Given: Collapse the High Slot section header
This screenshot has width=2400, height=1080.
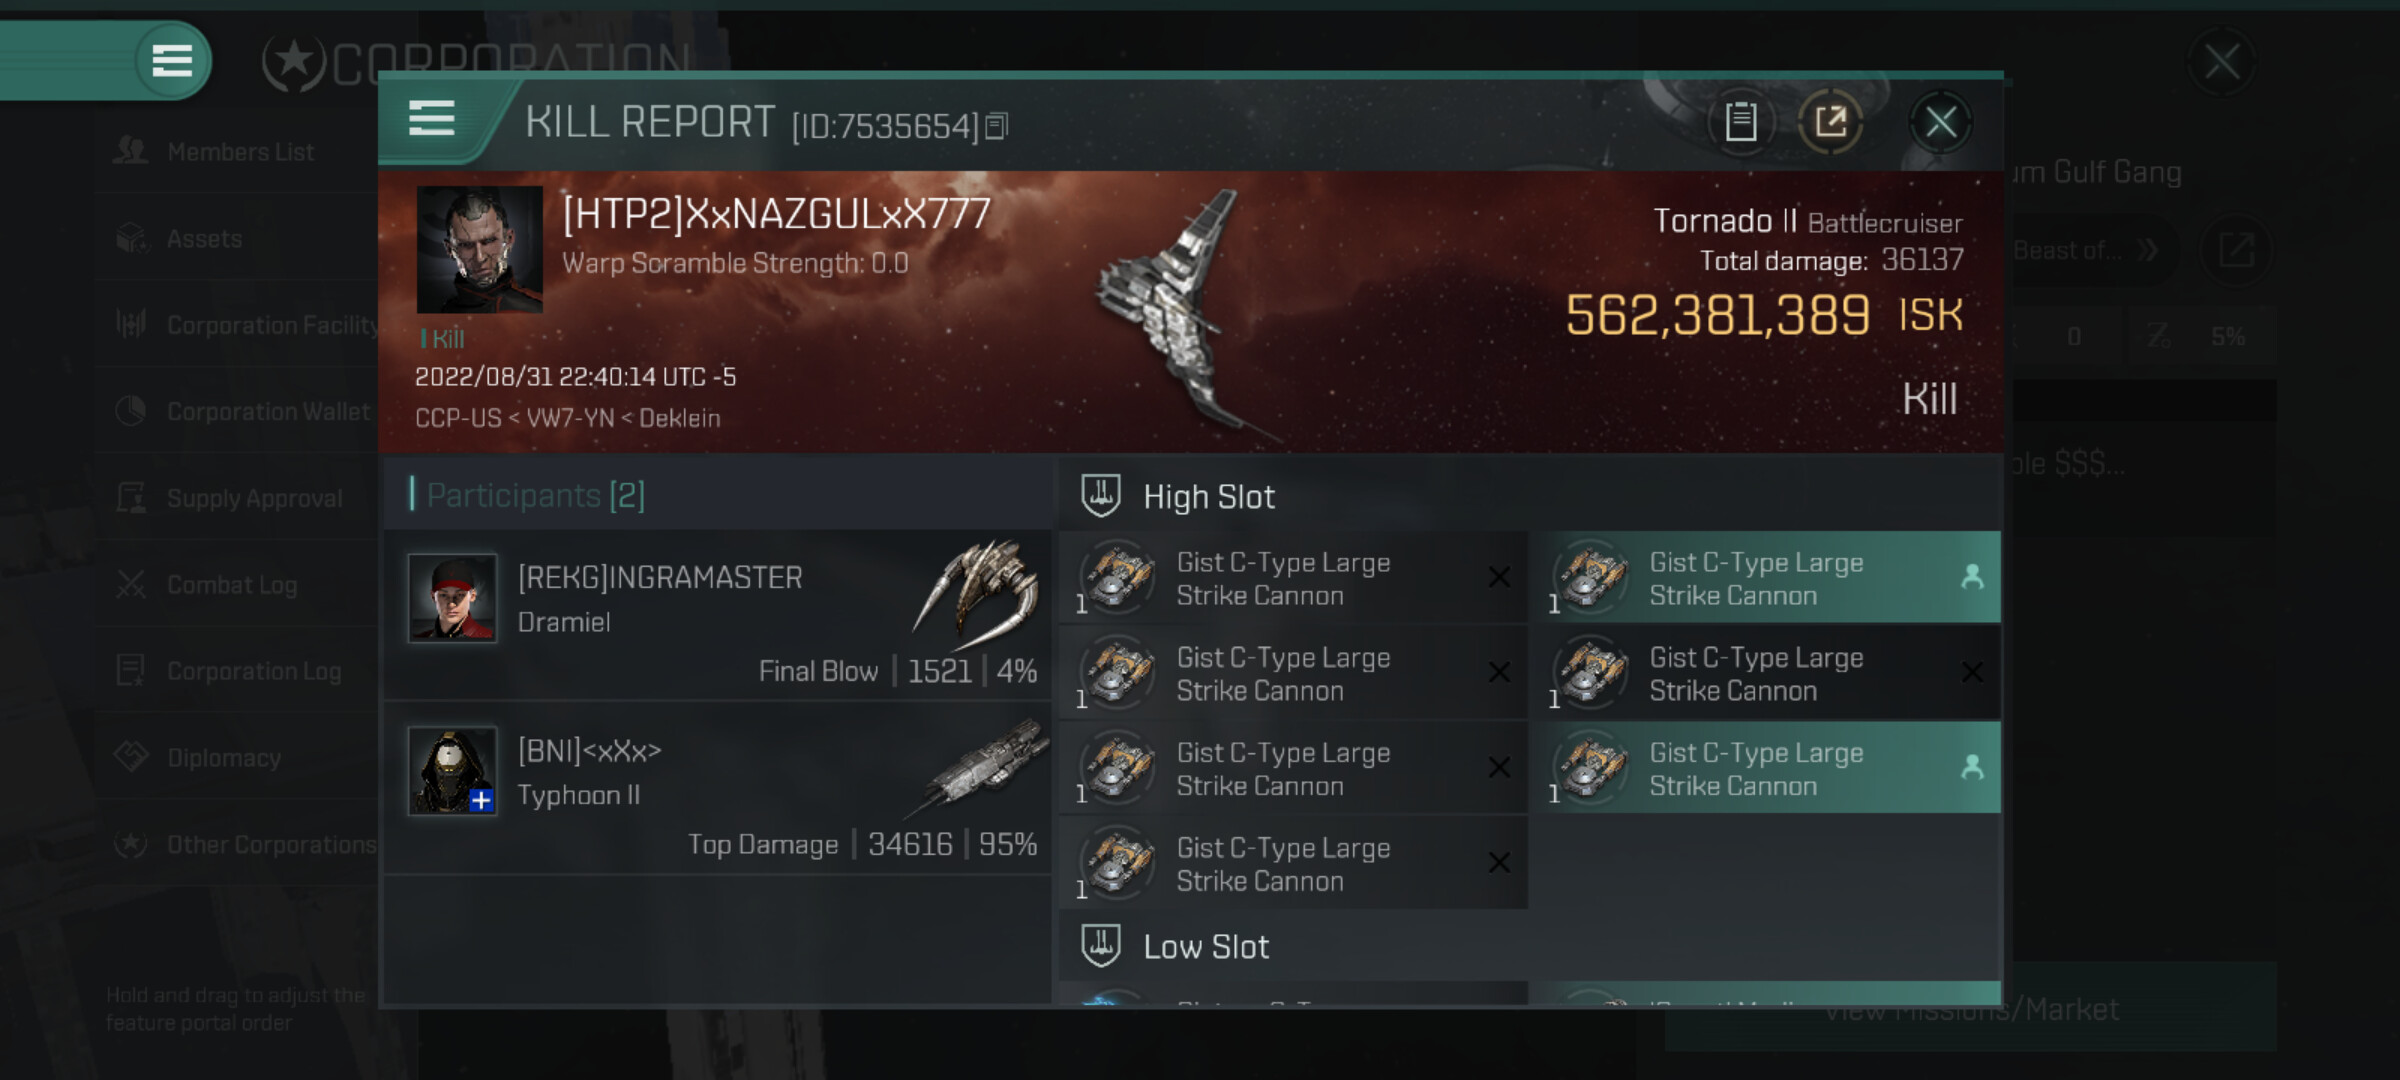Looking at the screenshot, I should pos(1530,496).
